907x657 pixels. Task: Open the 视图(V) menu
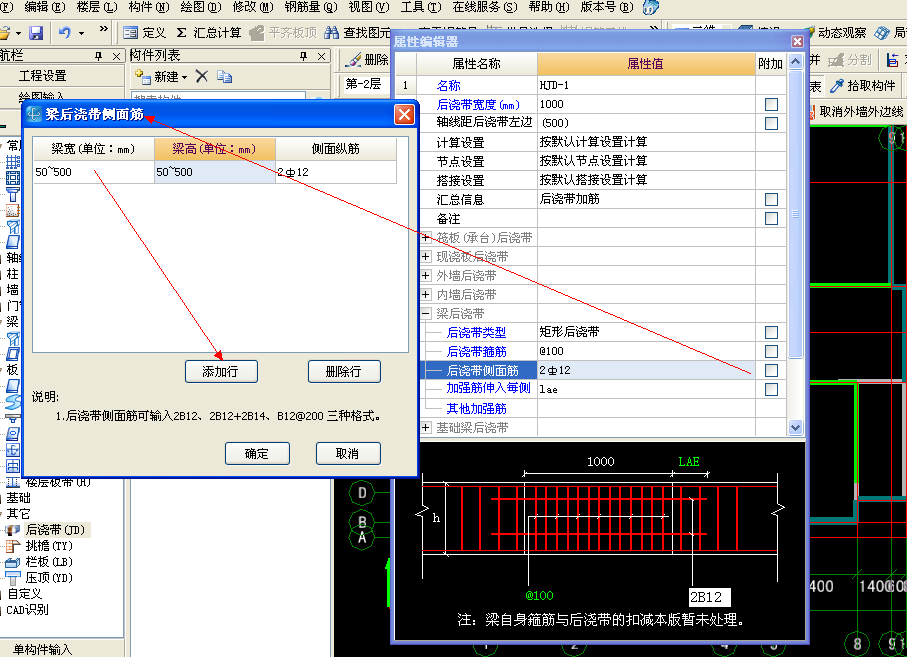click(x=369, y=7)
